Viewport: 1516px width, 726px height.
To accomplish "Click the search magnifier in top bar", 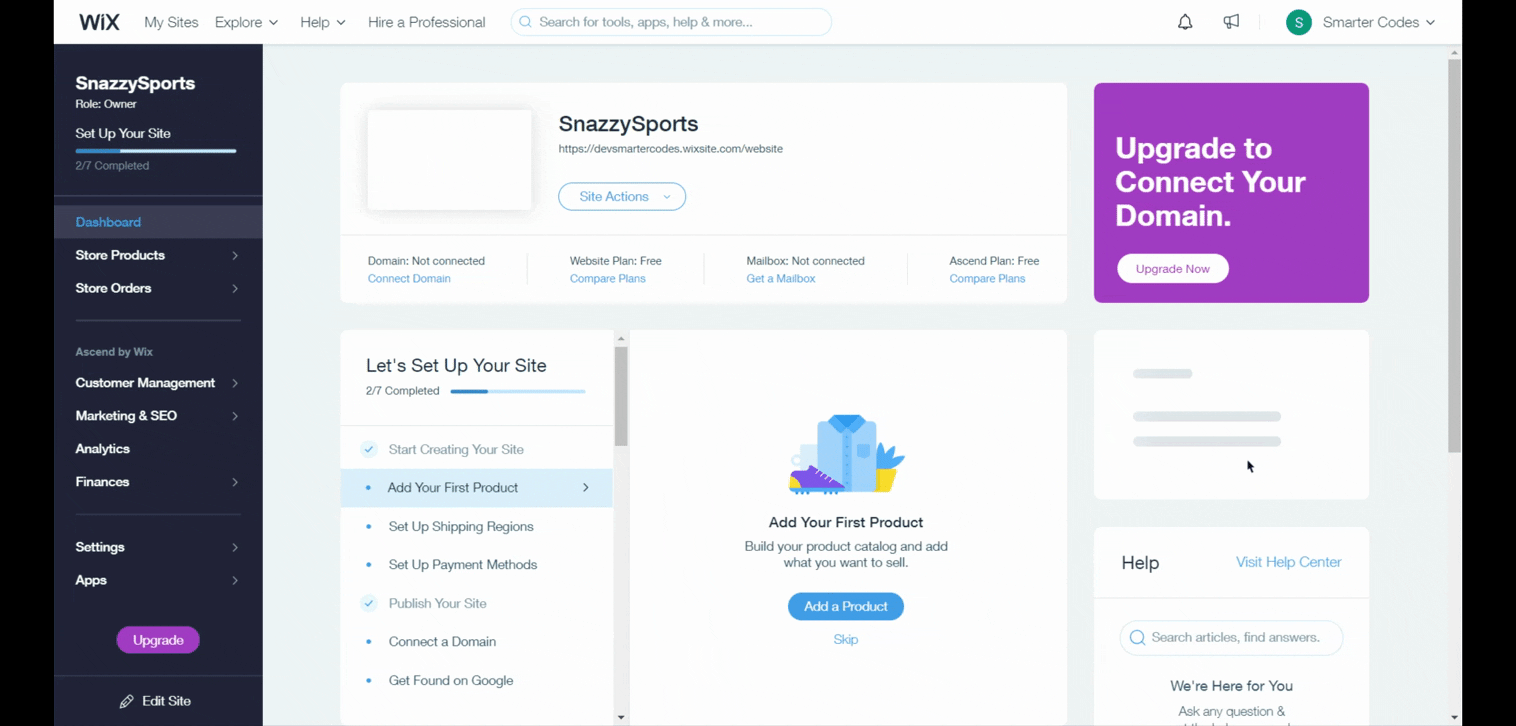I will click(525, 22).
